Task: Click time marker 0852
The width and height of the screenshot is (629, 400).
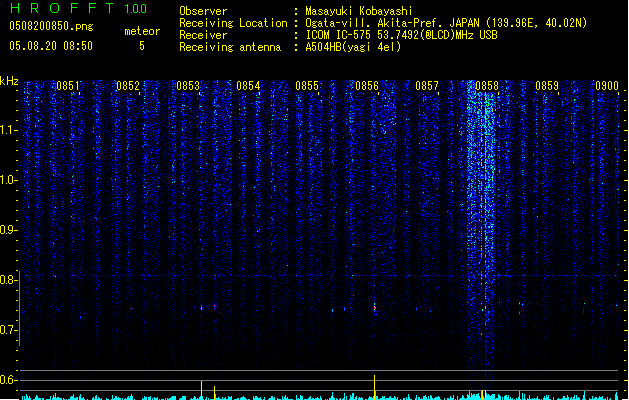Action: point(128,85)
